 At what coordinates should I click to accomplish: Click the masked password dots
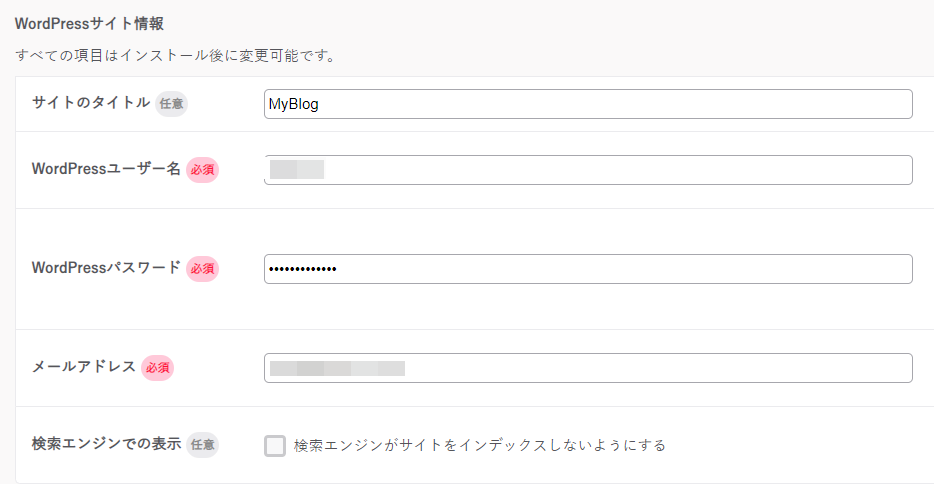tap(303, 269)
